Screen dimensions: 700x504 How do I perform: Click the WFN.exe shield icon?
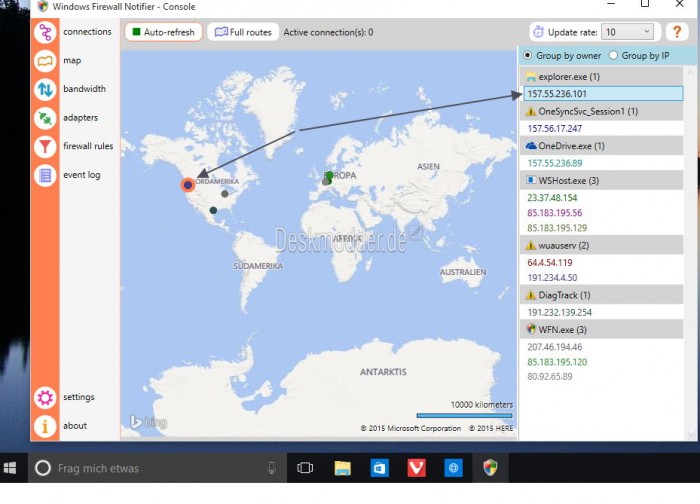530,329
